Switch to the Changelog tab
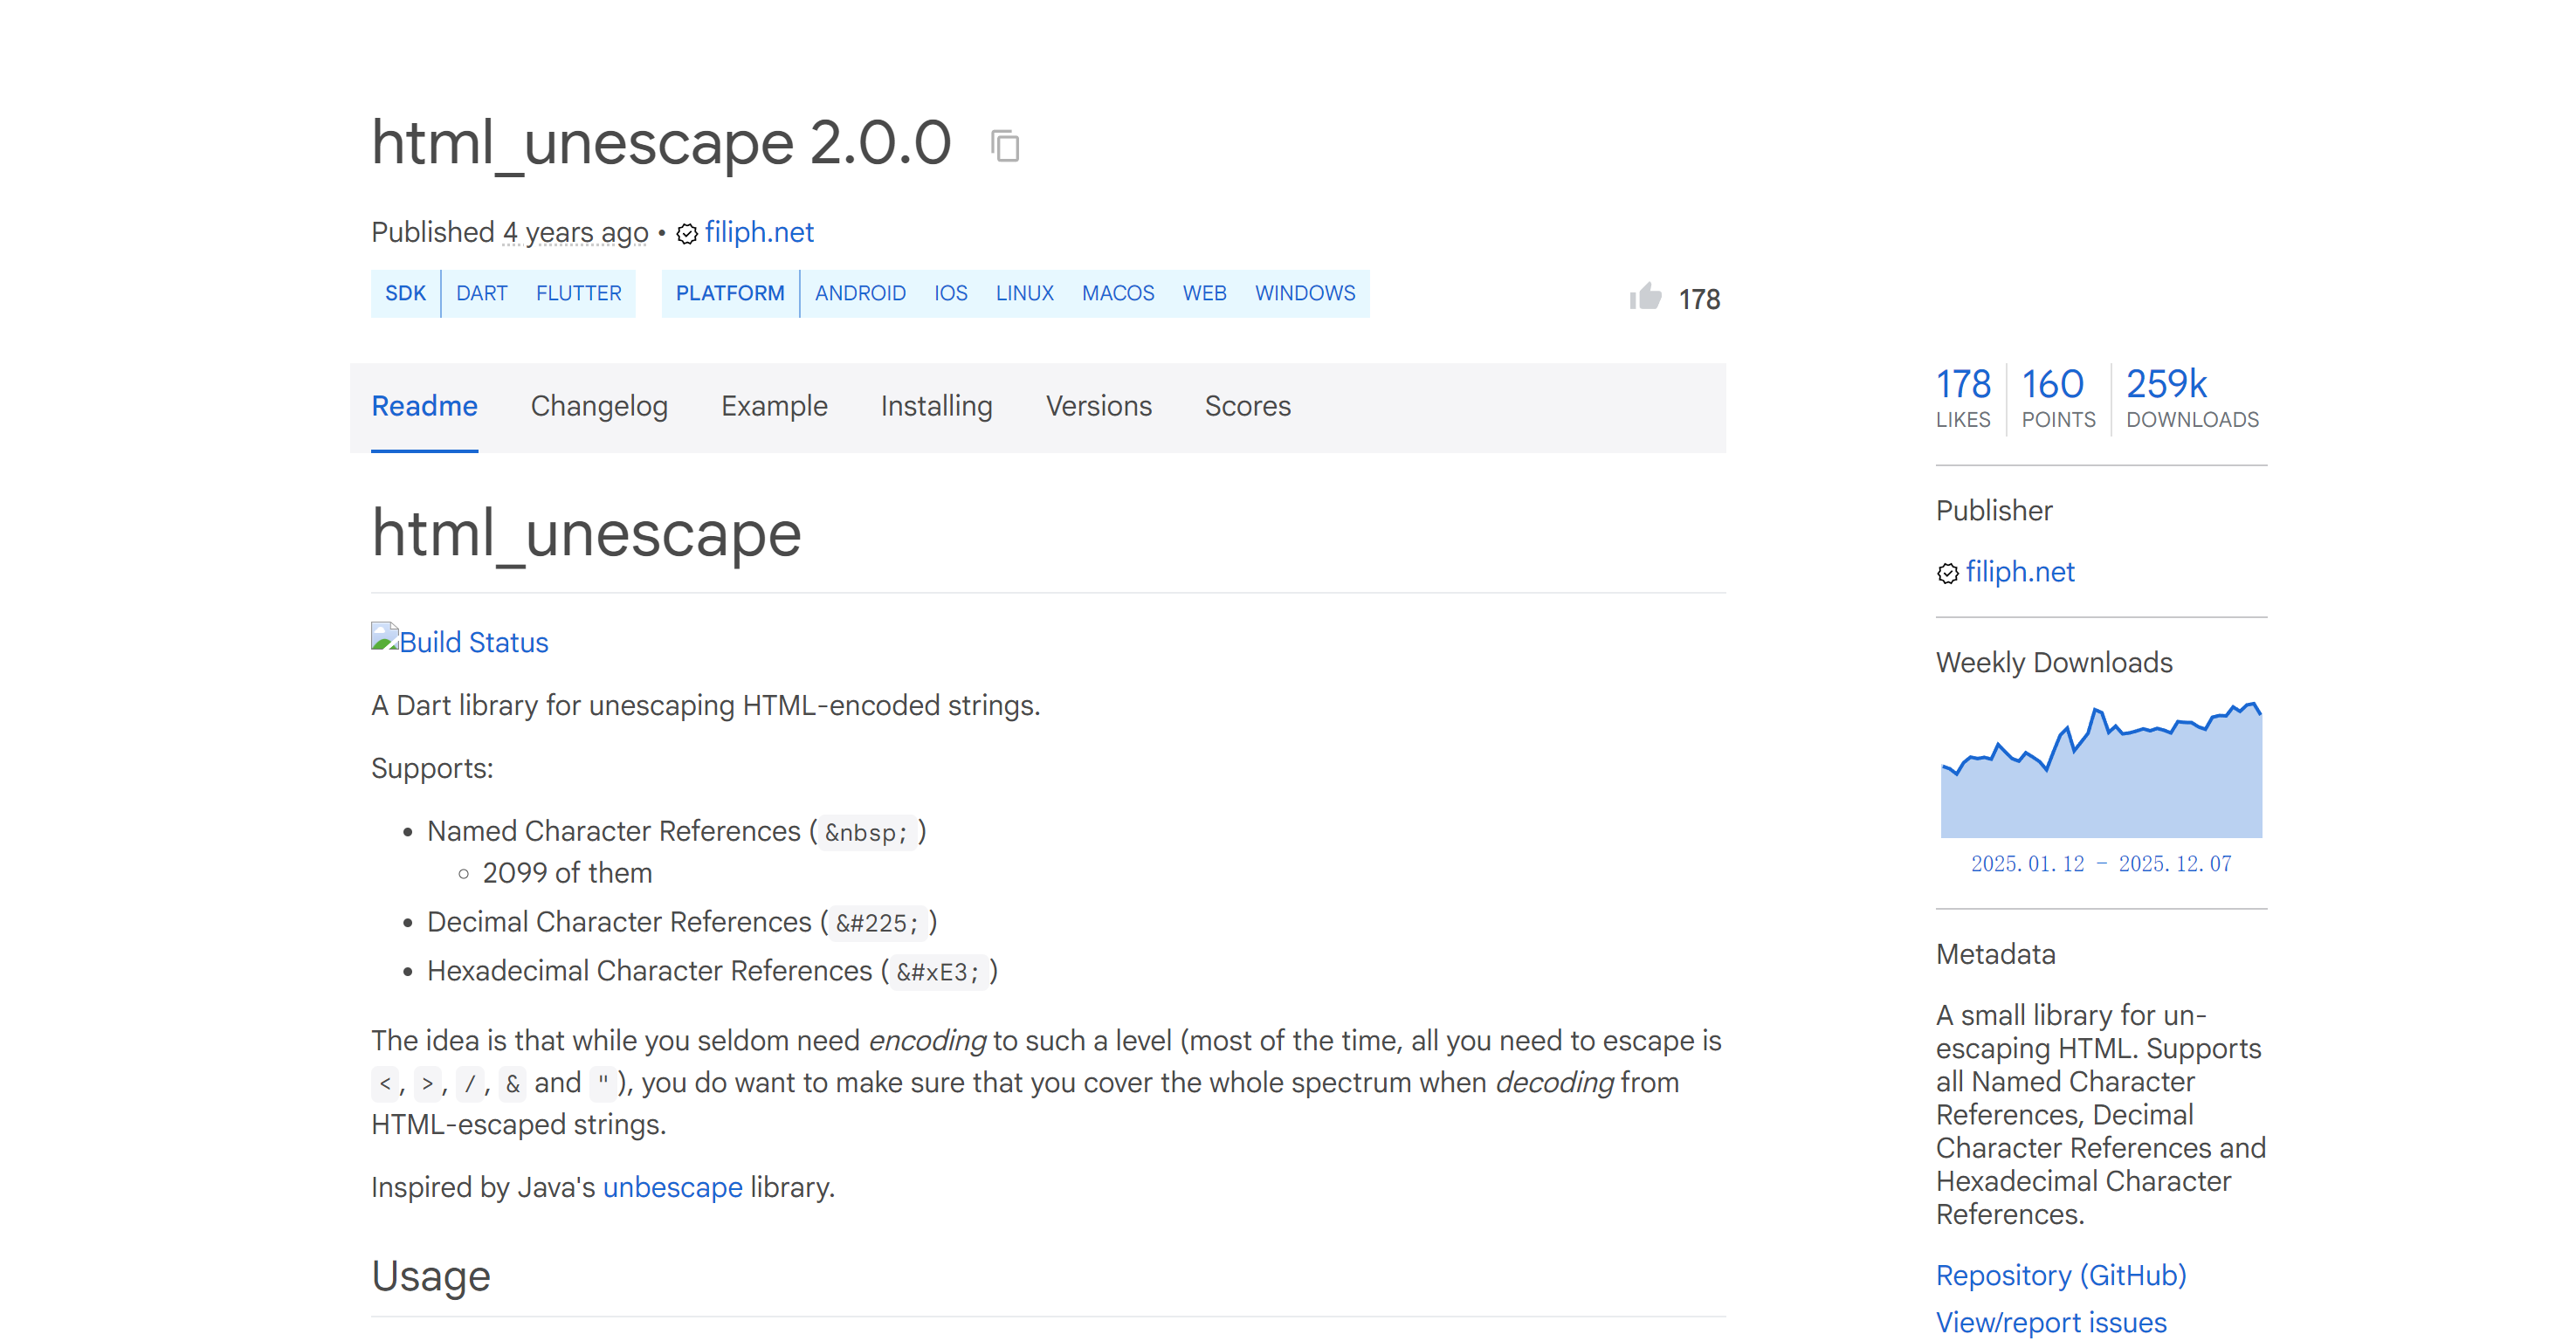The width and height of the screenshot is (2576, 1341). 598,406
